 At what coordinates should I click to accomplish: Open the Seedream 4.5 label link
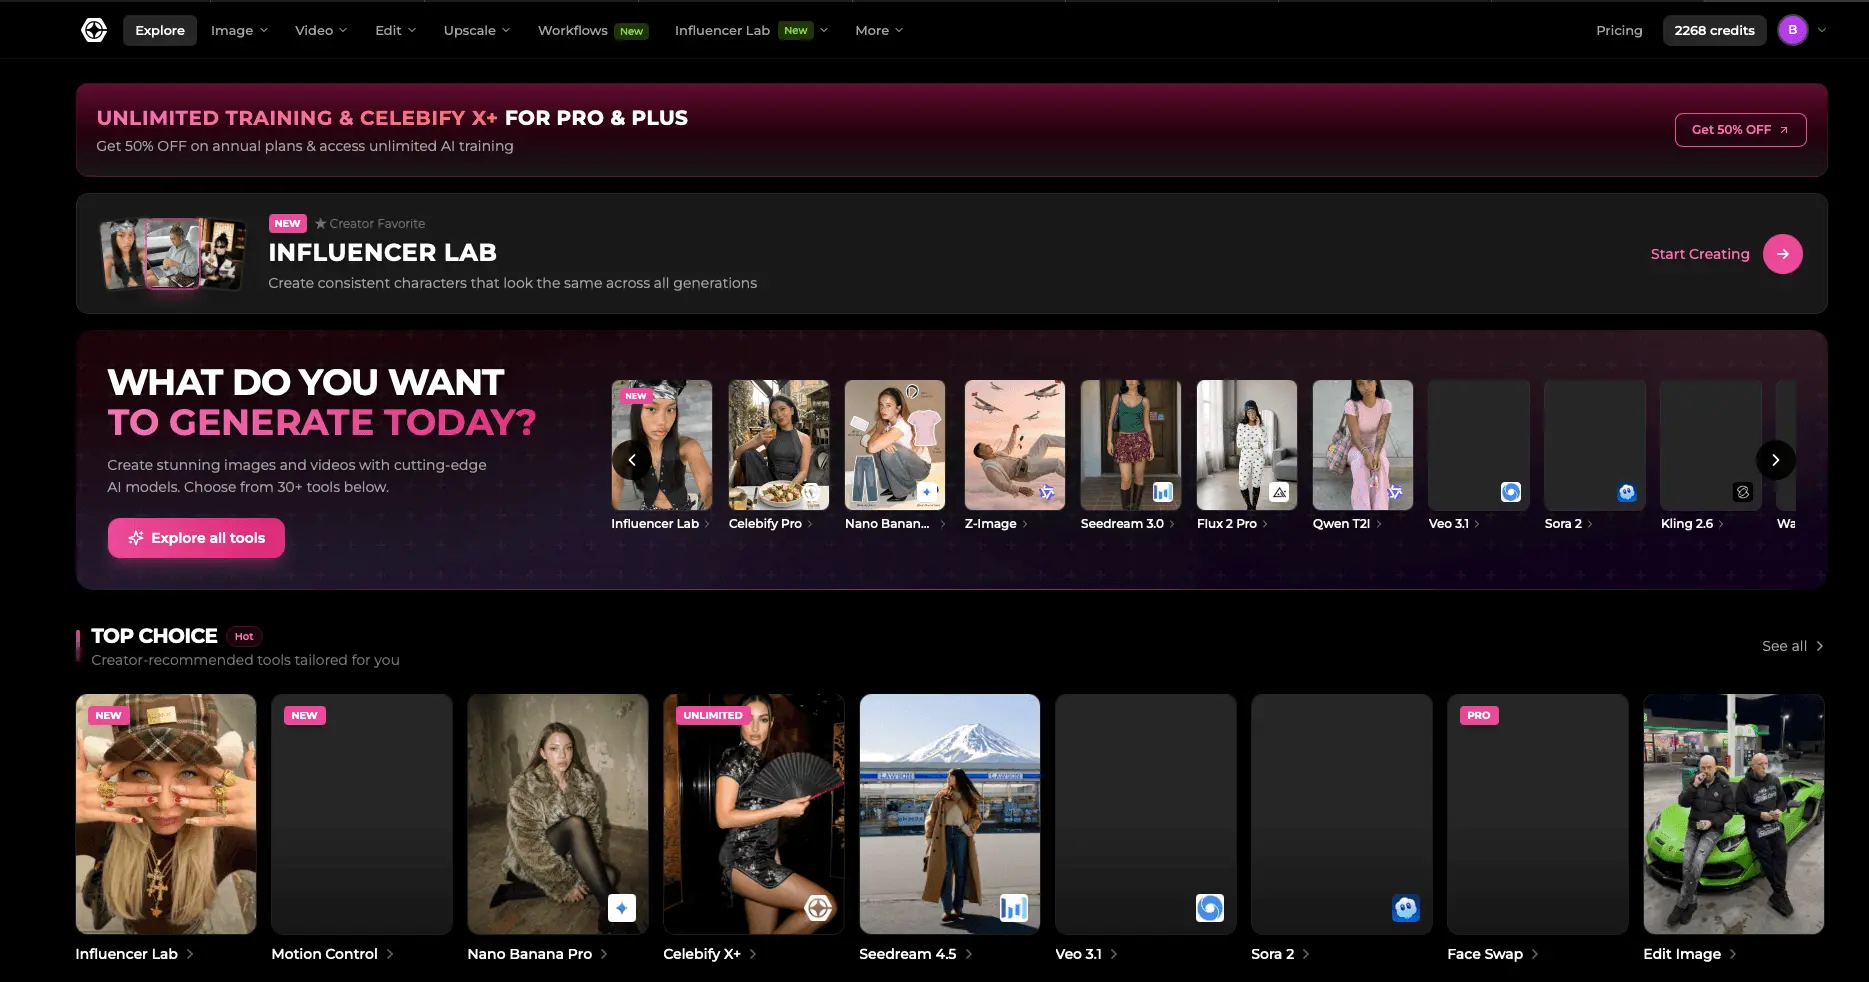pos(916,954)
